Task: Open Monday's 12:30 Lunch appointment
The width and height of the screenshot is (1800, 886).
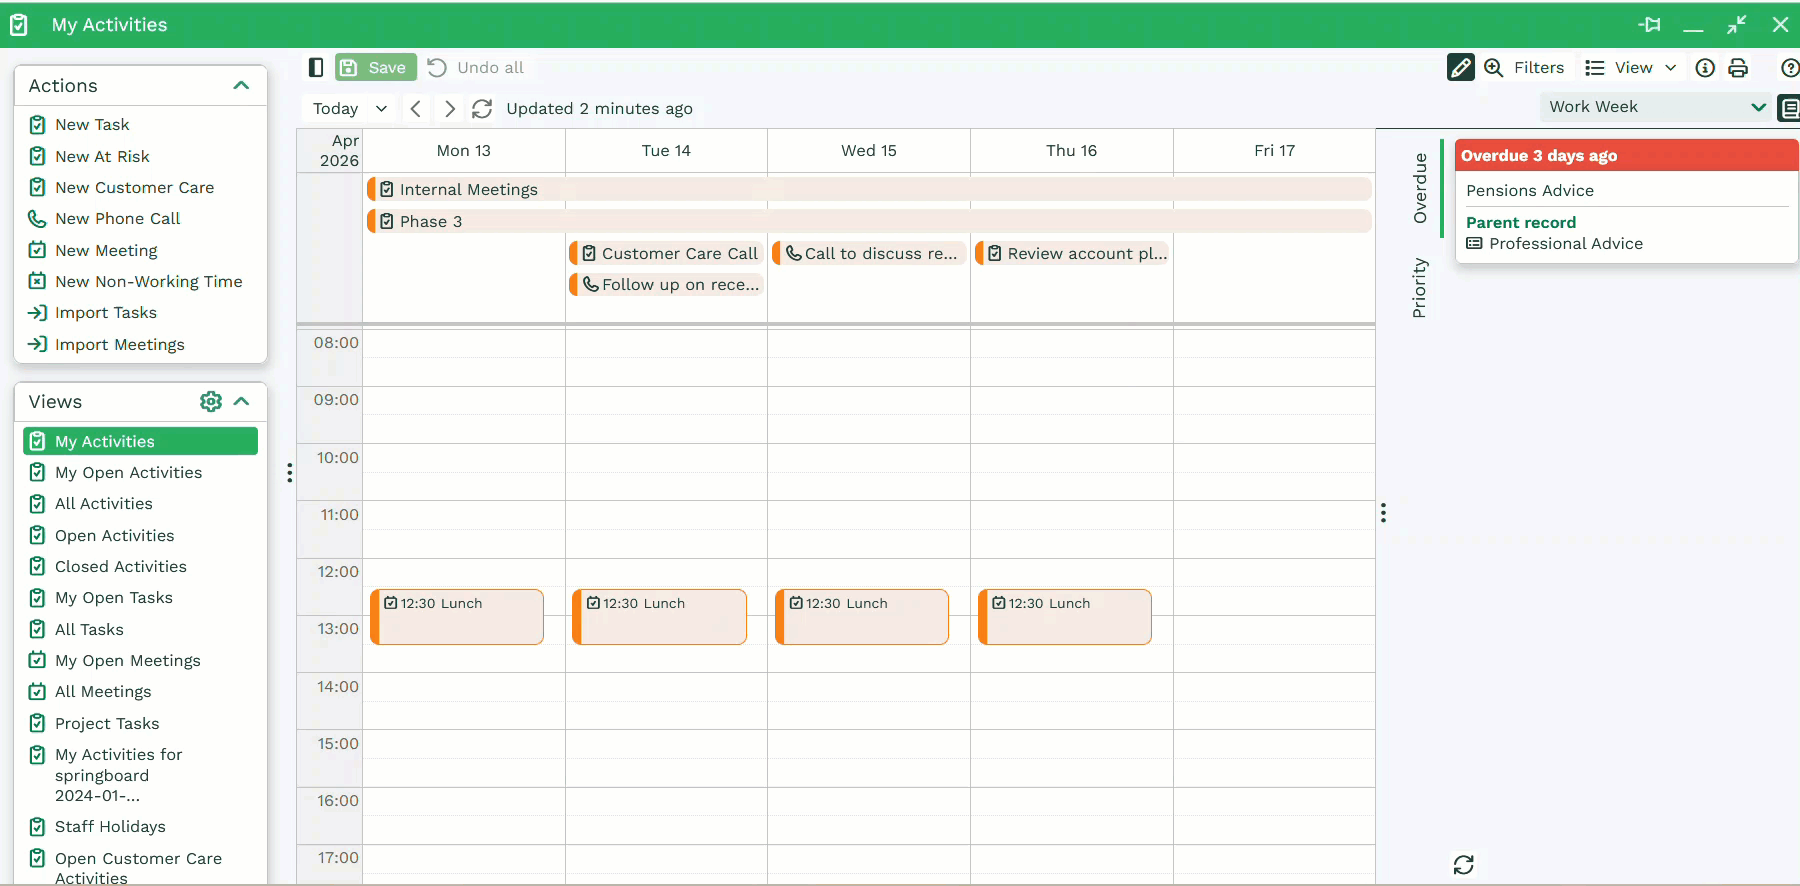Action: pyautogui.click(x=458, y=617)
